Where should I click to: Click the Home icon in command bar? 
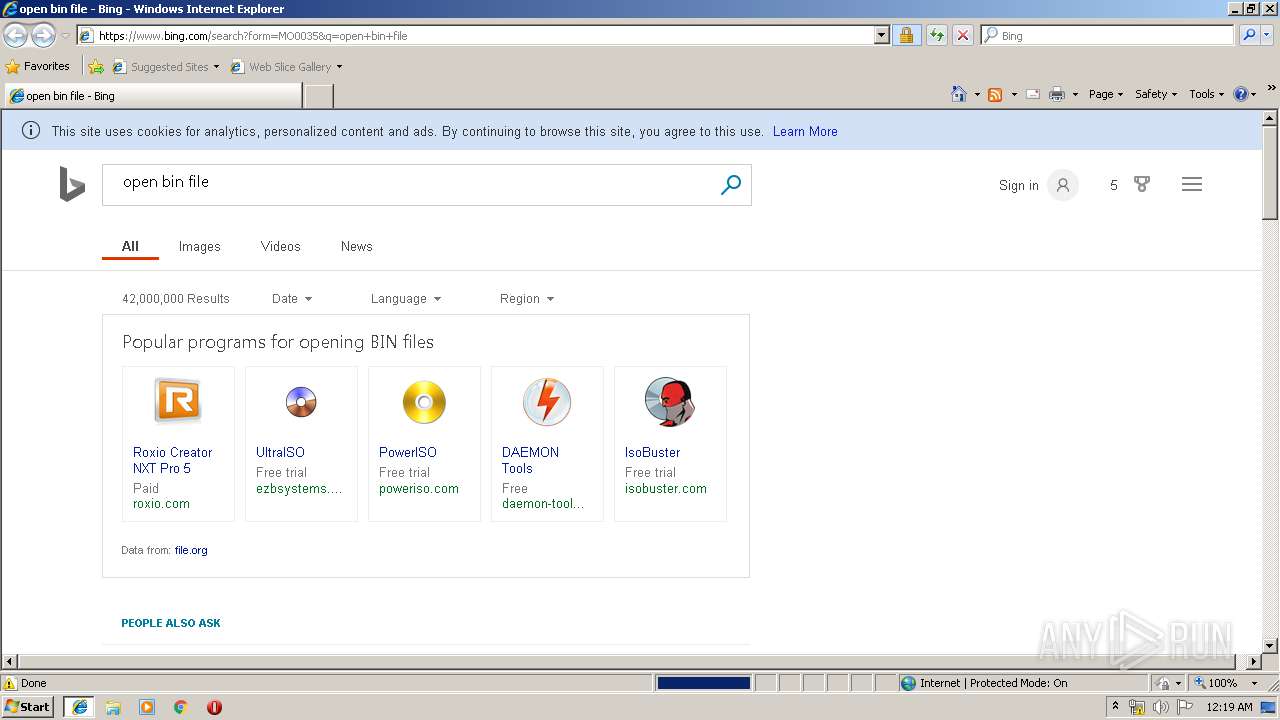pos(958,94)
